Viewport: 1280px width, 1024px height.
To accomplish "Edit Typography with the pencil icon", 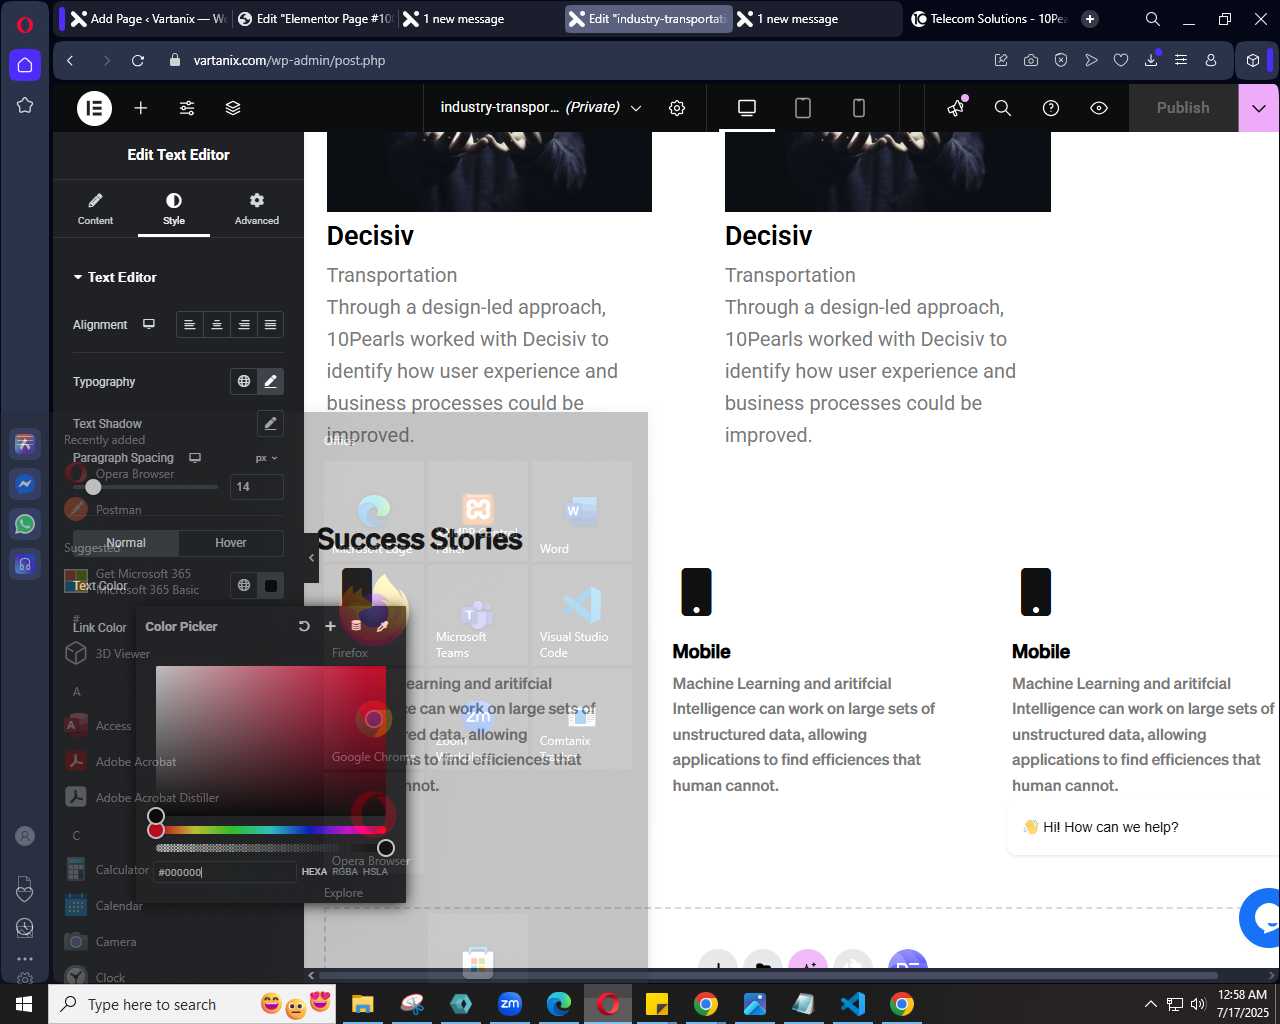I will [x=270, y=381].
